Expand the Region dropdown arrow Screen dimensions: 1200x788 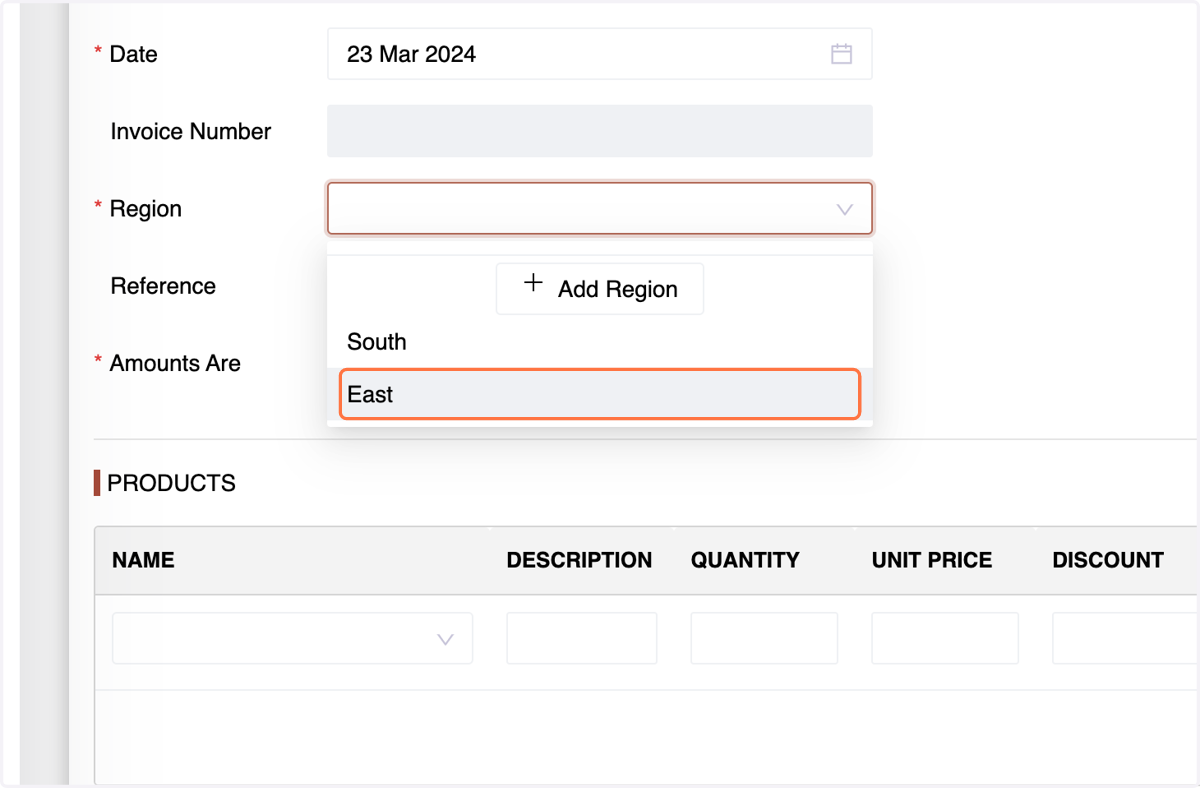[844, 209]
